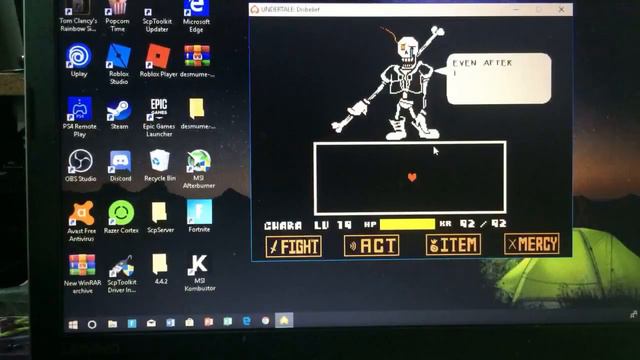The width and height of the screenshot is (640, 360).
Task: Click the red soul heart in battle box
Action: click(412, 177)
